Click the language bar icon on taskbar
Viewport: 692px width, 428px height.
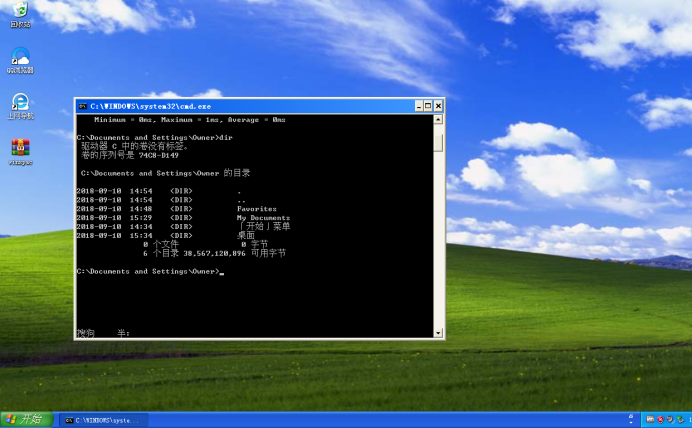[631, 419]
